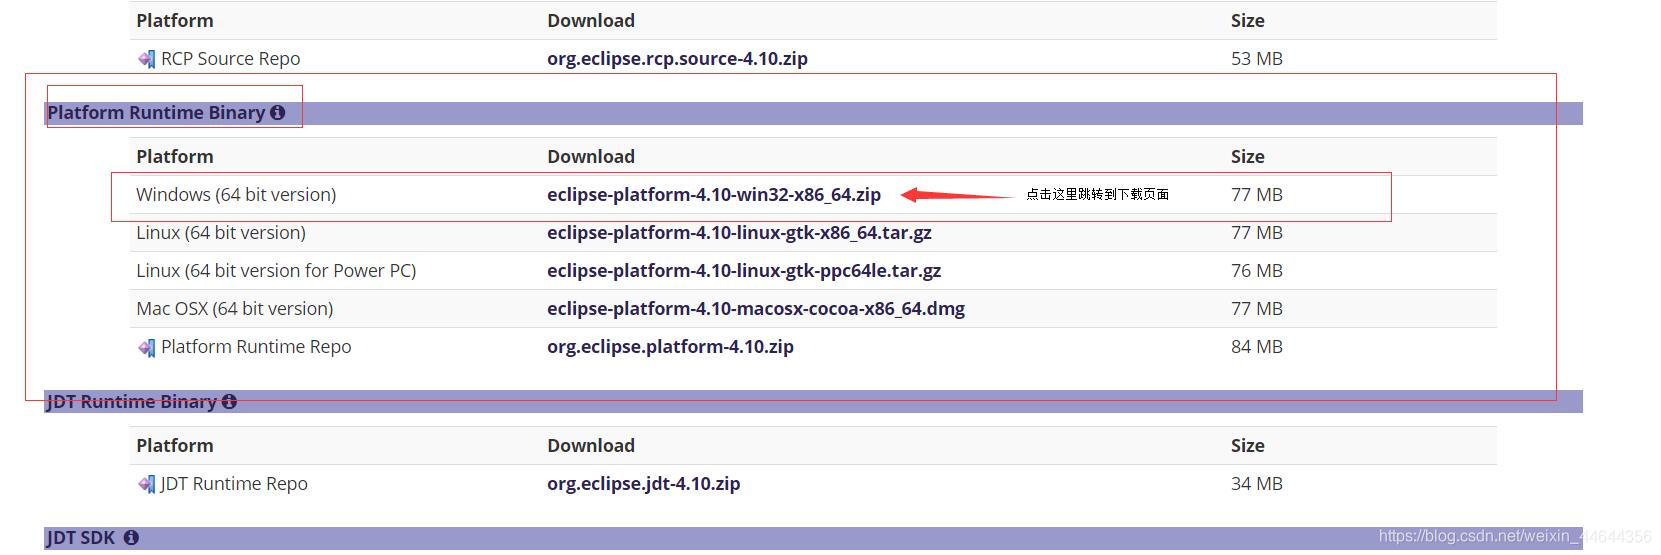Click the 76 MB size value
The height and width of the screenshot is (555, 1661).
pyautogui.click(x=1257, y=271)
